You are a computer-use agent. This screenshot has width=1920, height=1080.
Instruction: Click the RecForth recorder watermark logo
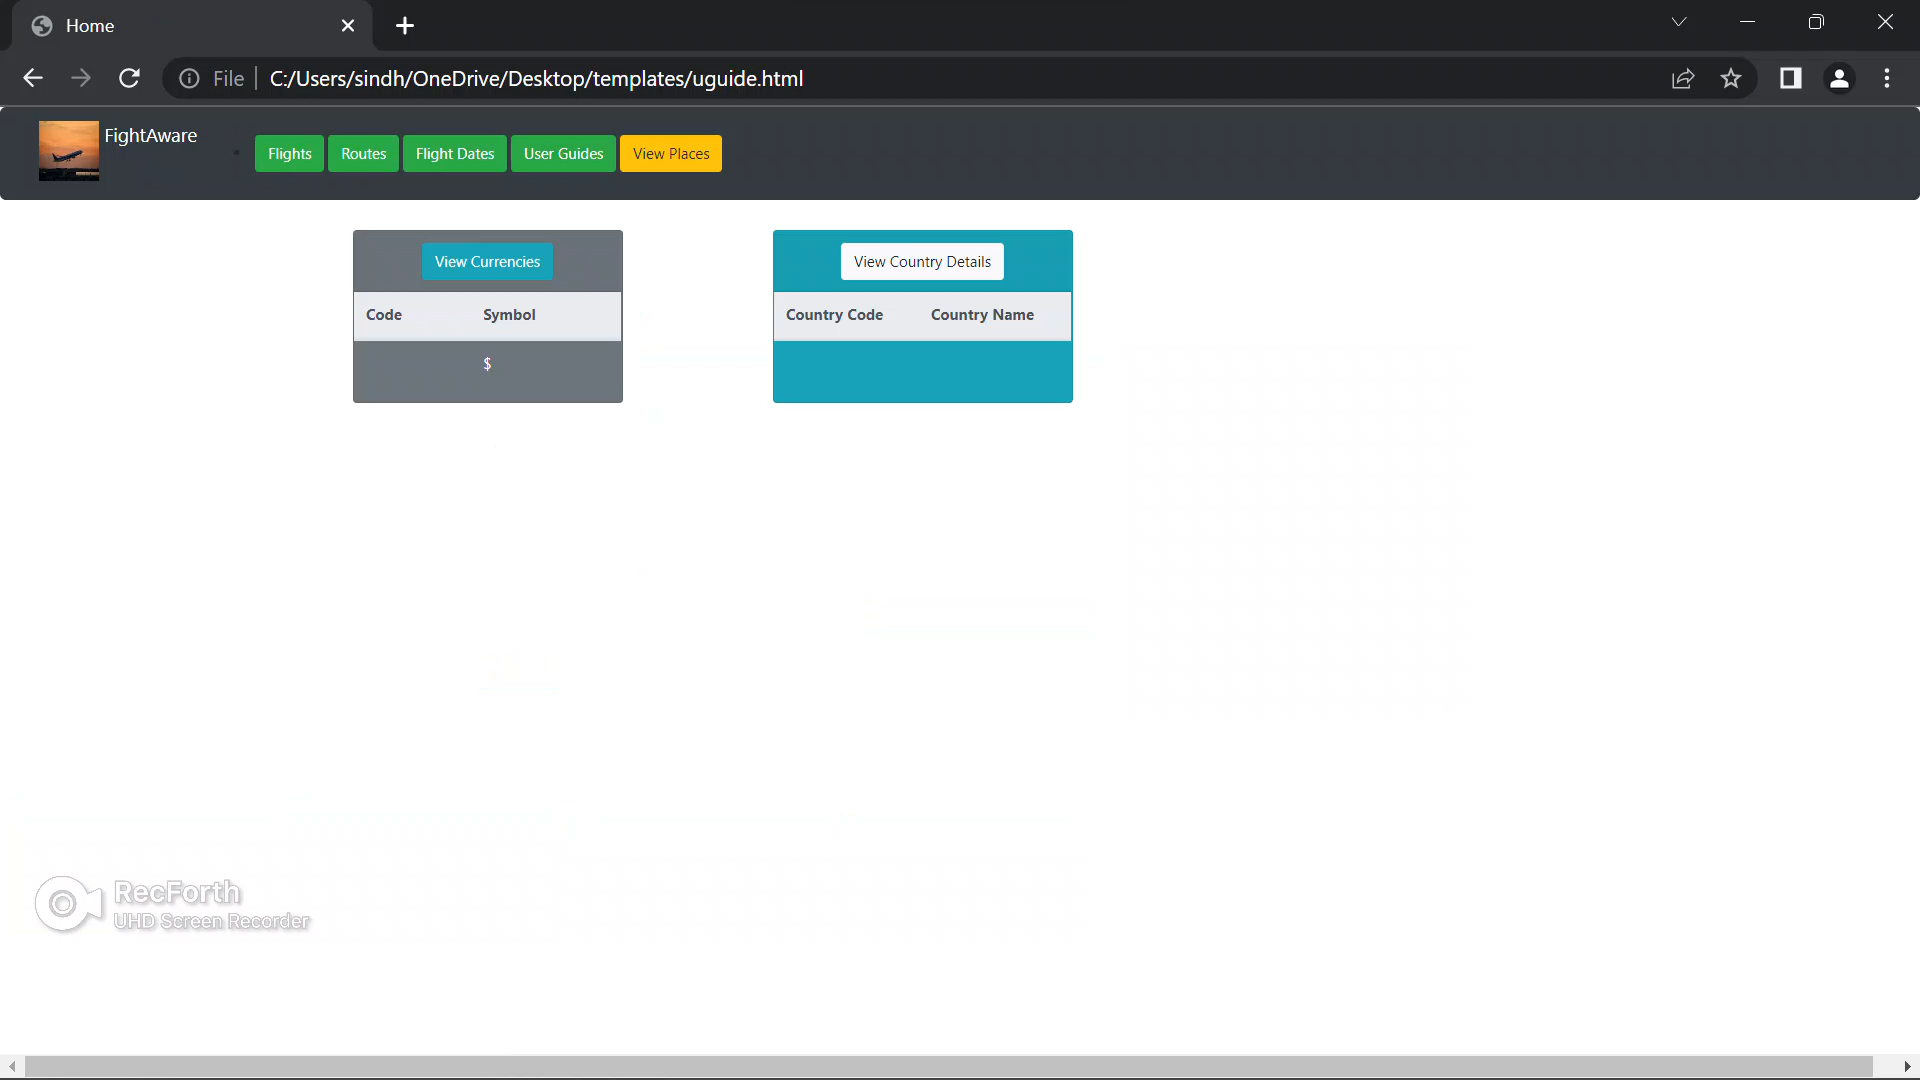[66, 903]
